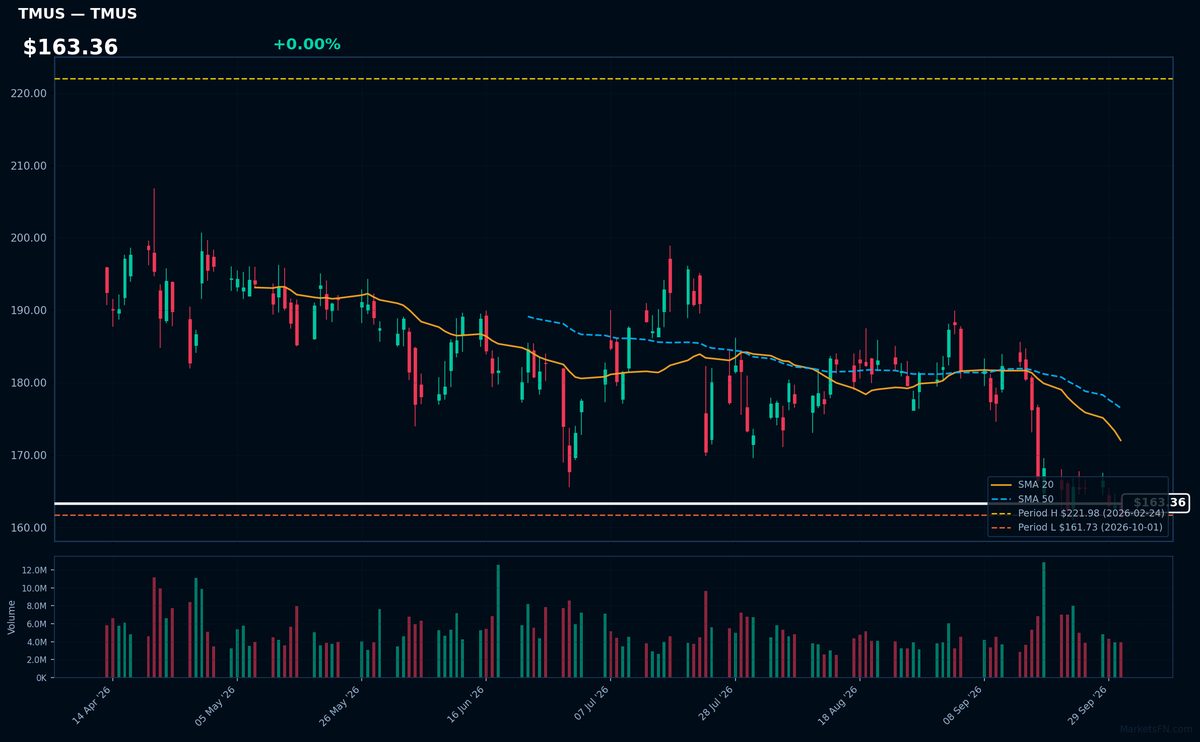Click the 180.00 price axis label

30,383
